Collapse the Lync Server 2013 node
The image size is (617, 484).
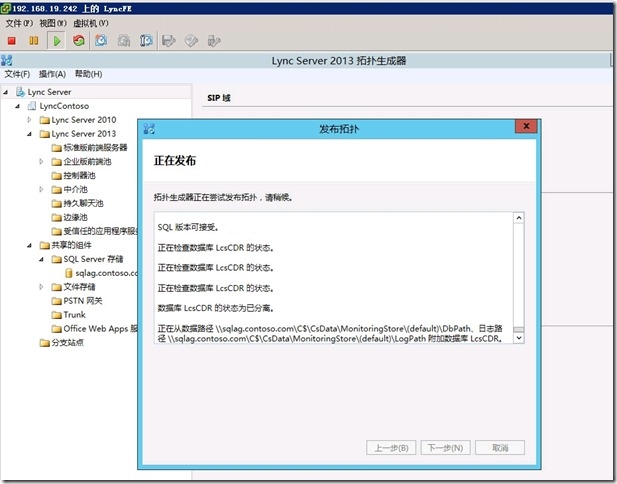click(x=30, y=134)
